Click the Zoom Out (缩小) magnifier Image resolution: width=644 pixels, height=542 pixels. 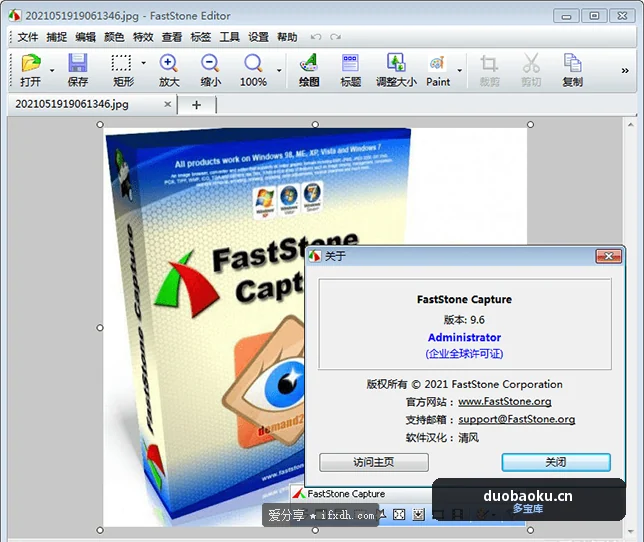(210, 64)
